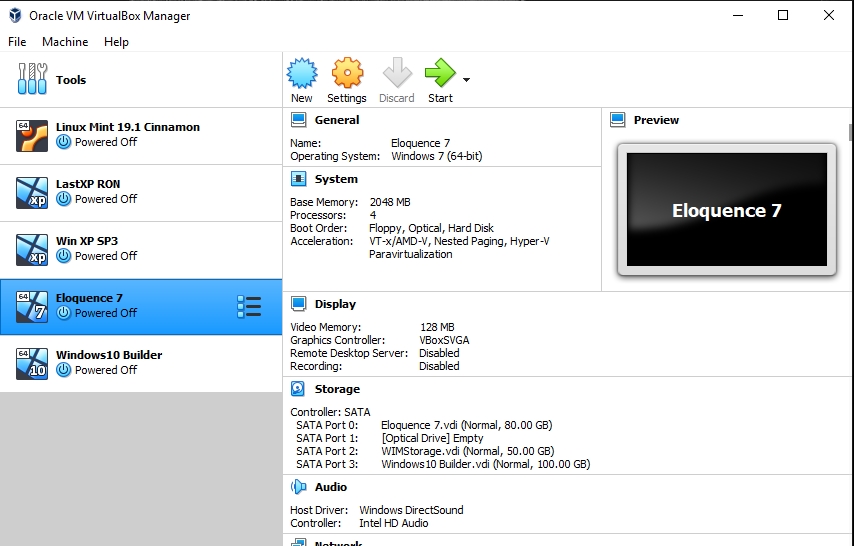Image resolution: width=854 pixels, height=546 pixels.
Task: Click the 'LastXP RON' machine name
Action: pos(88,184)
